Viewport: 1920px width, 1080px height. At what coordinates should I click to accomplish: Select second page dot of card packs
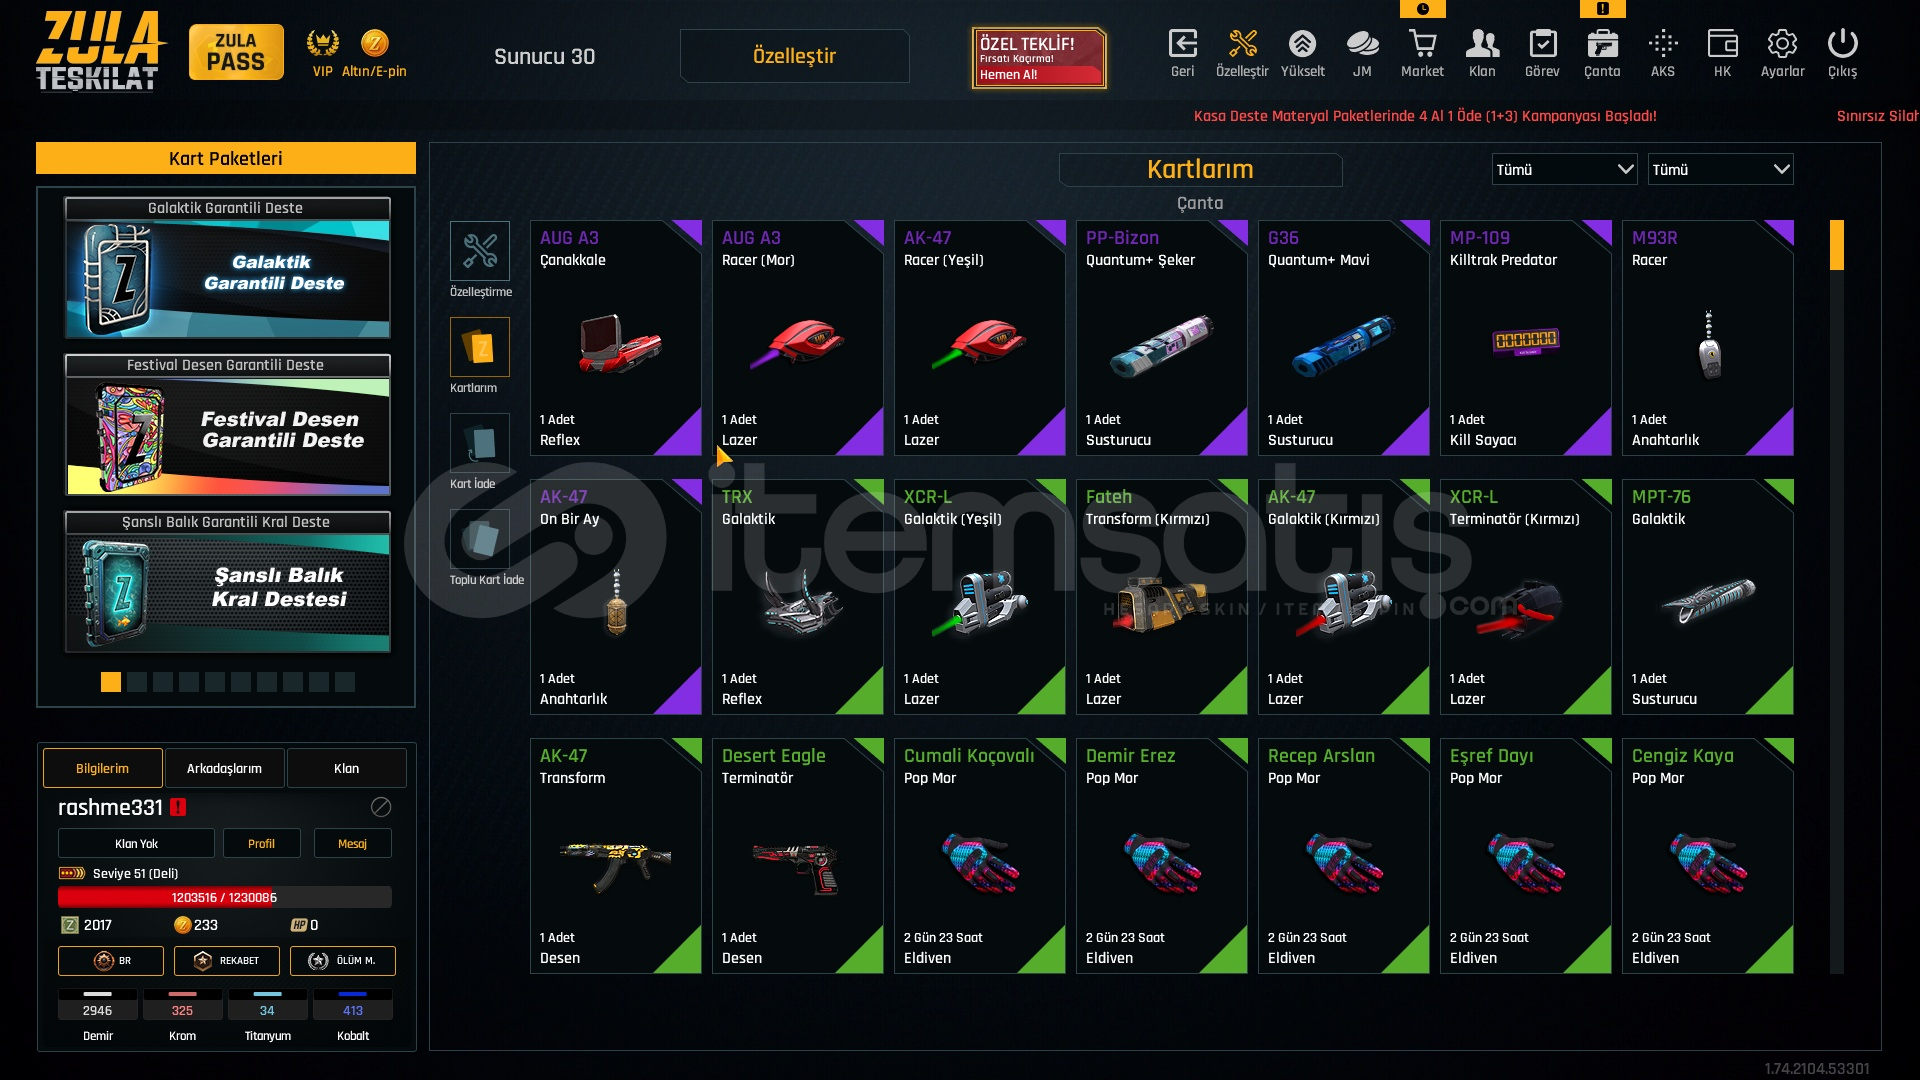(x=137, y=682)
